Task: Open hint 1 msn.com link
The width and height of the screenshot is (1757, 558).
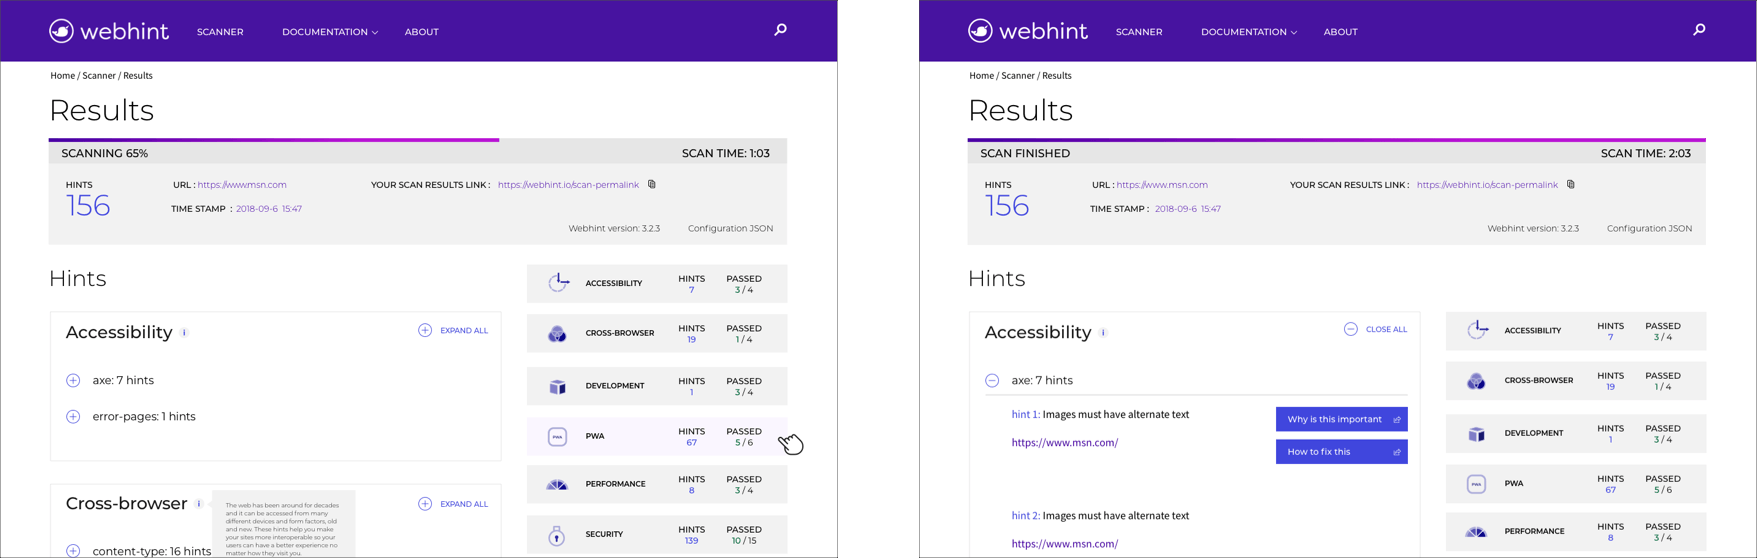Action: click(1065, 442)
